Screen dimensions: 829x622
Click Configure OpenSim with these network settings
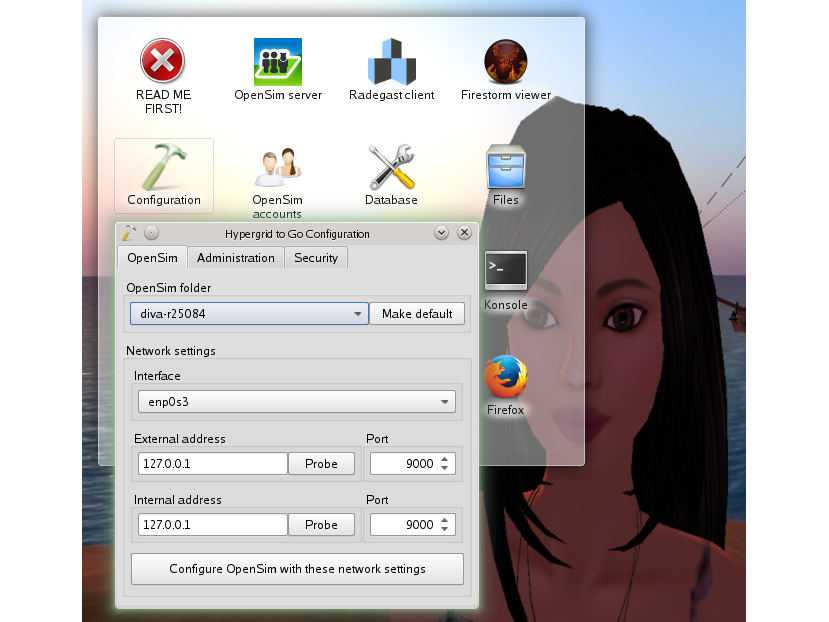click(297, 569)
